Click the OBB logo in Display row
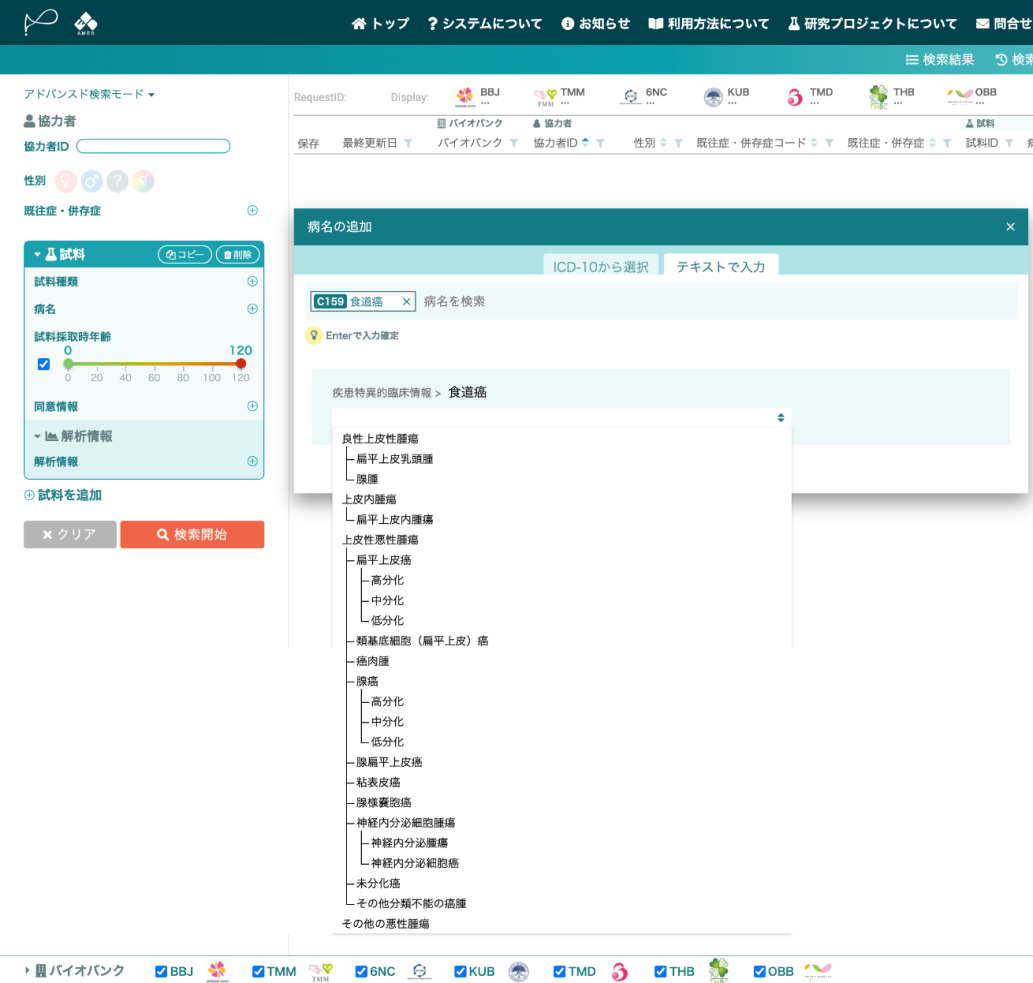1033x983 pixels. pyautogui.click(x=960, y=96)
